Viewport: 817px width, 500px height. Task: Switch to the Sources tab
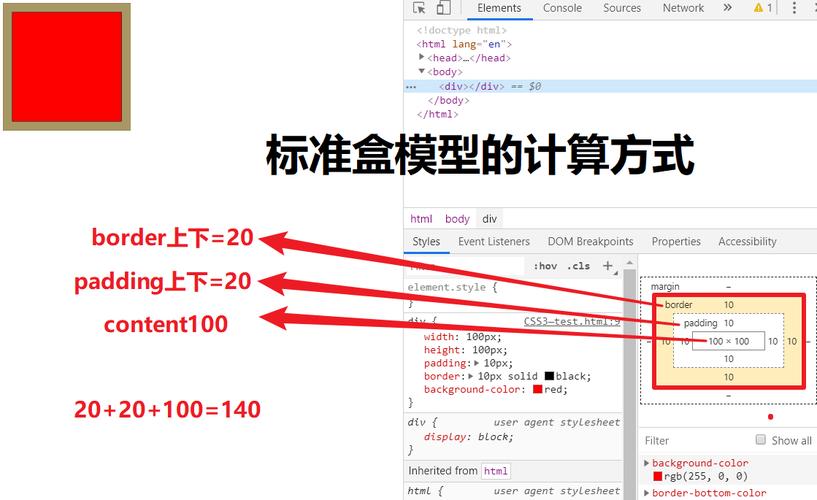tap(622, 8)
